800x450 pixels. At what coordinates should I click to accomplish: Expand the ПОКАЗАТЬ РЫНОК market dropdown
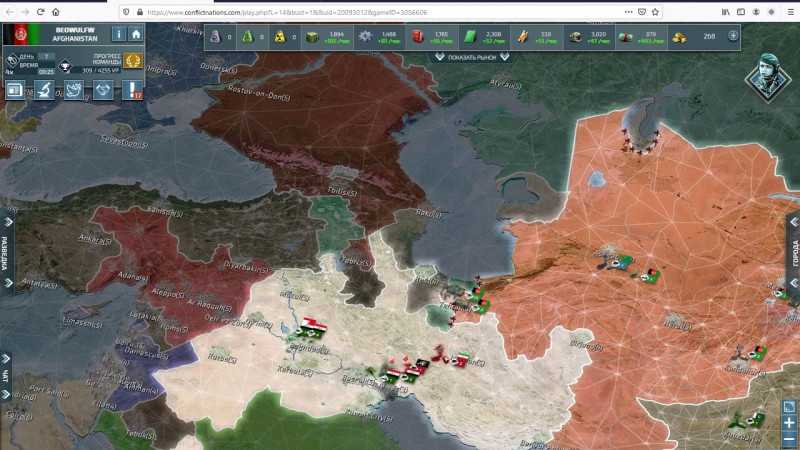(x=472, y=57)
